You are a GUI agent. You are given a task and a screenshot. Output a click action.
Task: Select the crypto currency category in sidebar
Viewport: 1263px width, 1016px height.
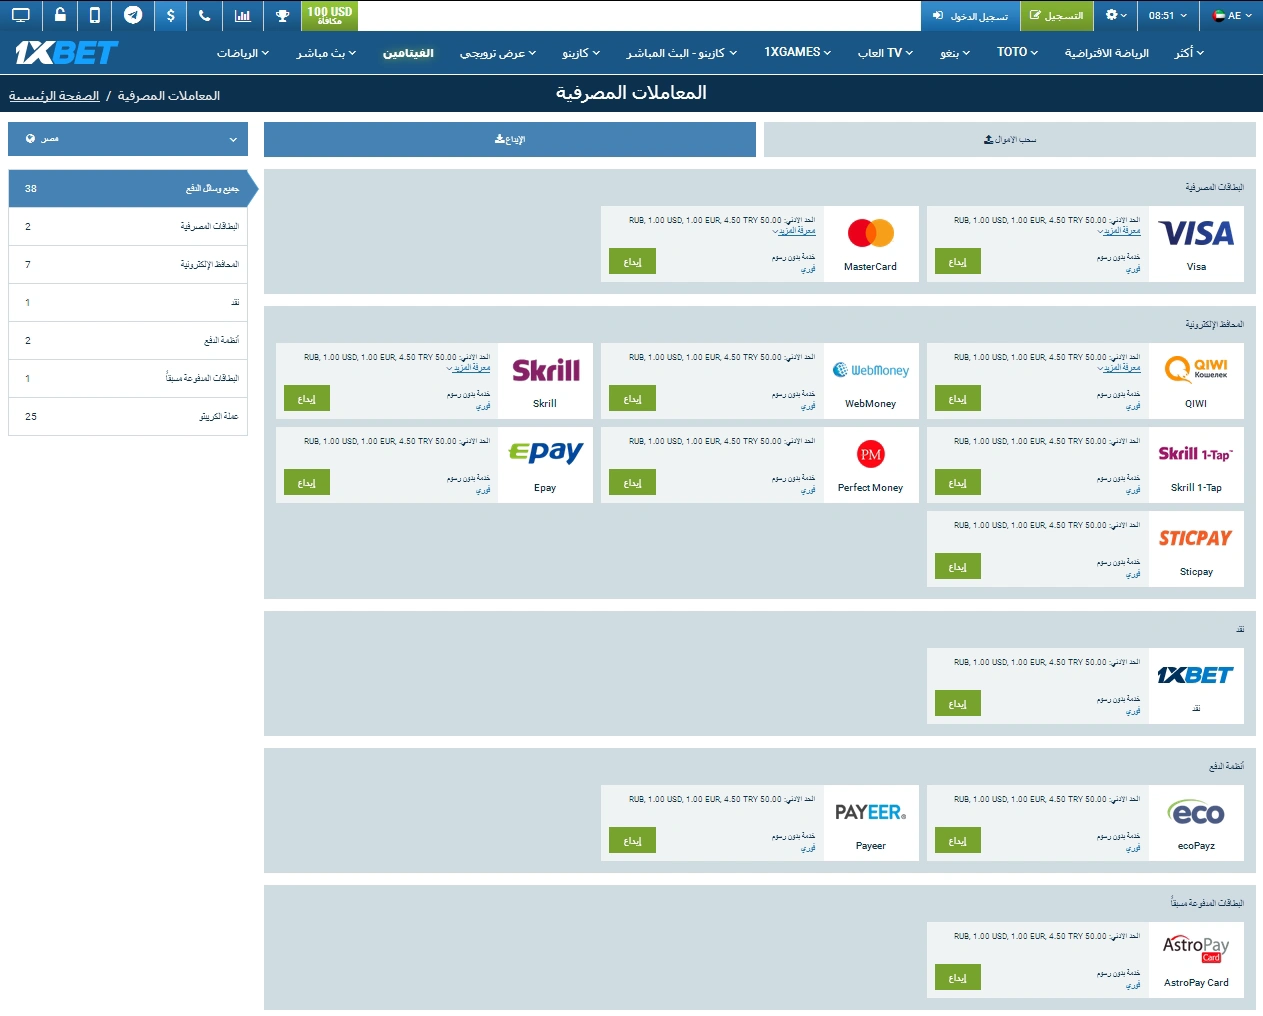(127, 416)
